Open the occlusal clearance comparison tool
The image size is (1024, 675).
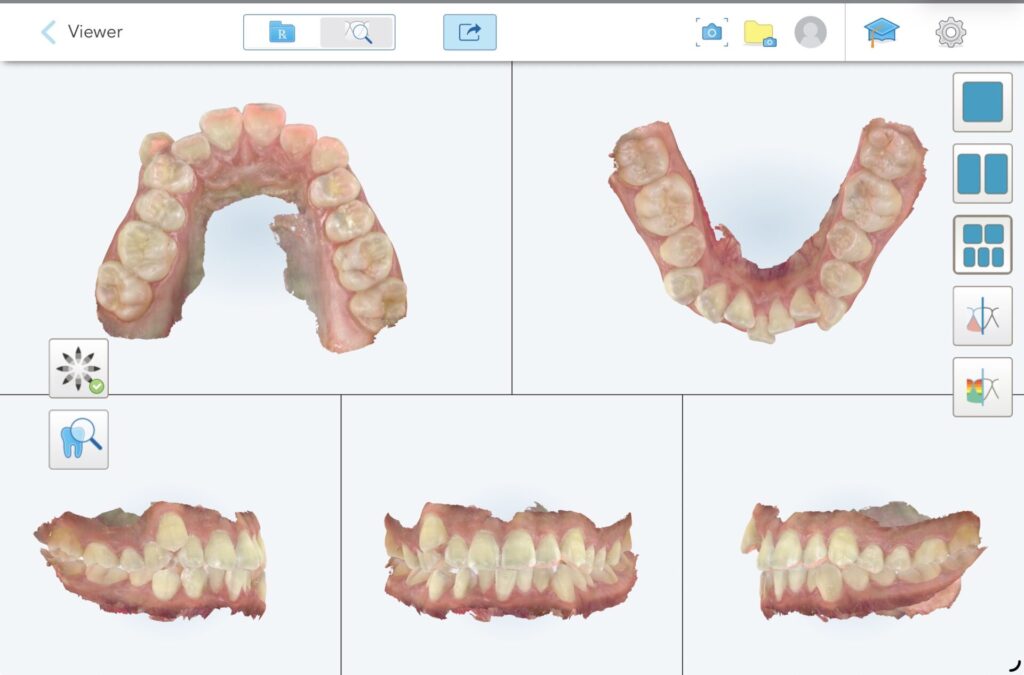pos(982,316)
